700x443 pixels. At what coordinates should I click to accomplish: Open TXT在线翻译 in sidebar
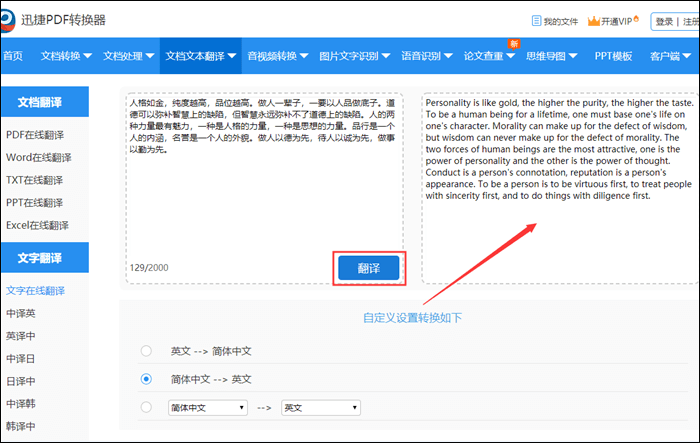34,180
